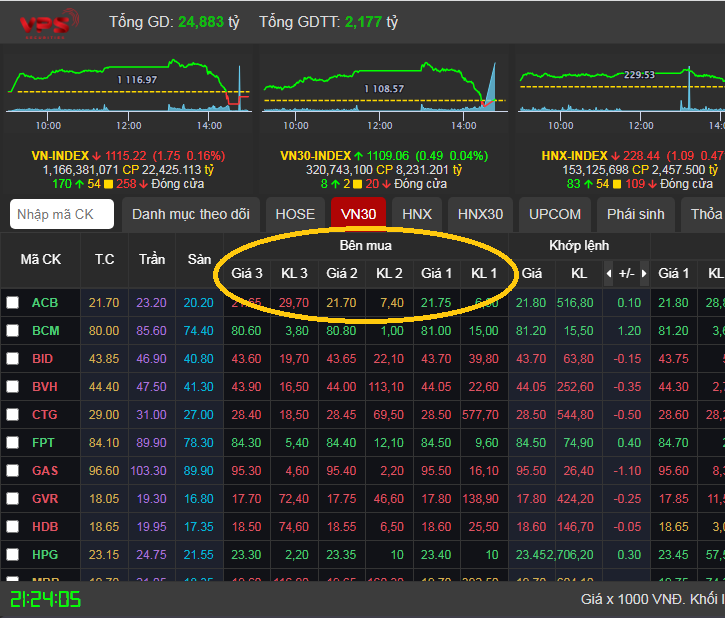The height and width of the screenshot is (618, 725).
Task: Open the Phái sinh tab
Action: [636, 214]
